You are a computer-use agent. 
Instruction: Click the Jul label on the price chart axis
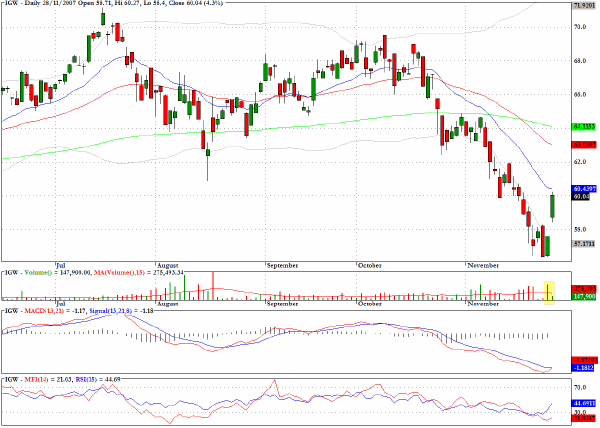click(x=60, y=265)
